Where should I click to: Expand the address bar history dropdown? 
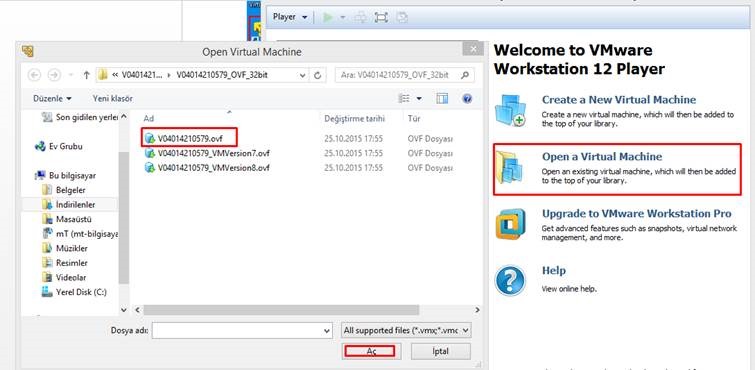click(x=302, y=75)
